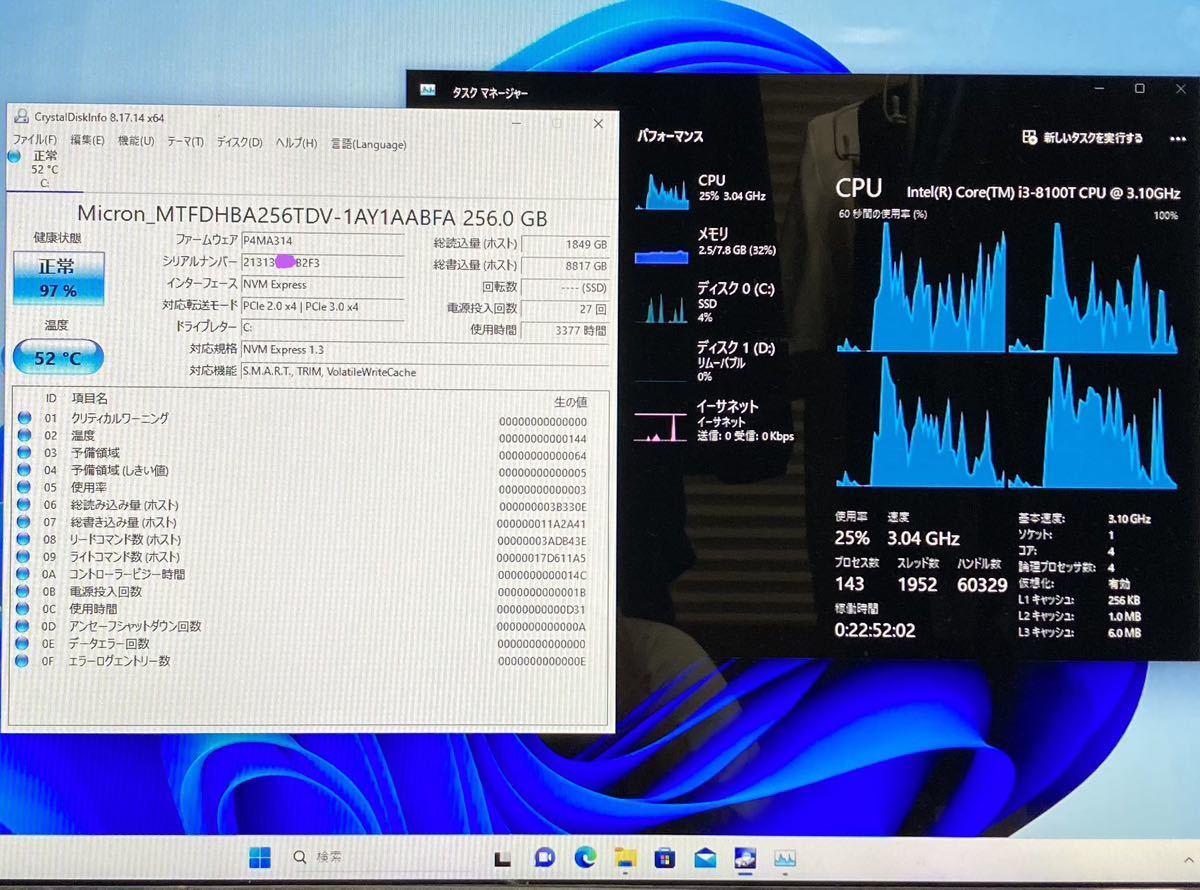
Task: Click the Task Manager taskbar icon
Action: [785, 857]
